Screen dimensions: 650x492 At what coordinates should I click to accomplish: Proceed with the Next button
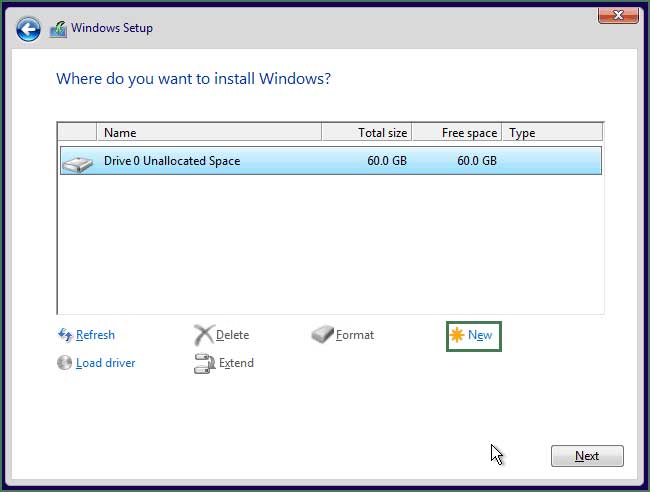pos(587,456)
